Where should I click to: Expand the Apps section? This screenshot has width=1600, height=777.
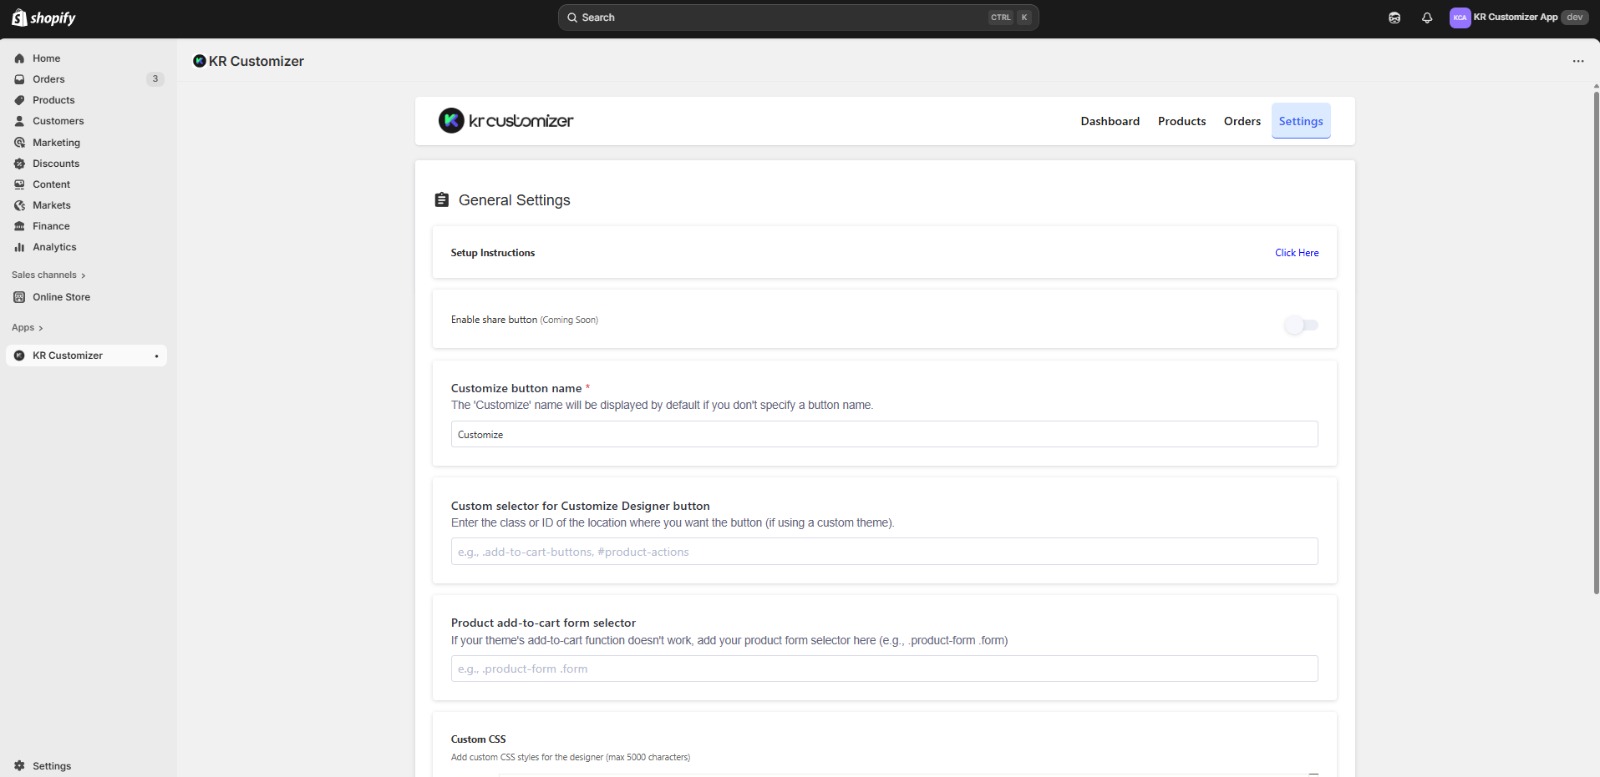pos(27,328)
